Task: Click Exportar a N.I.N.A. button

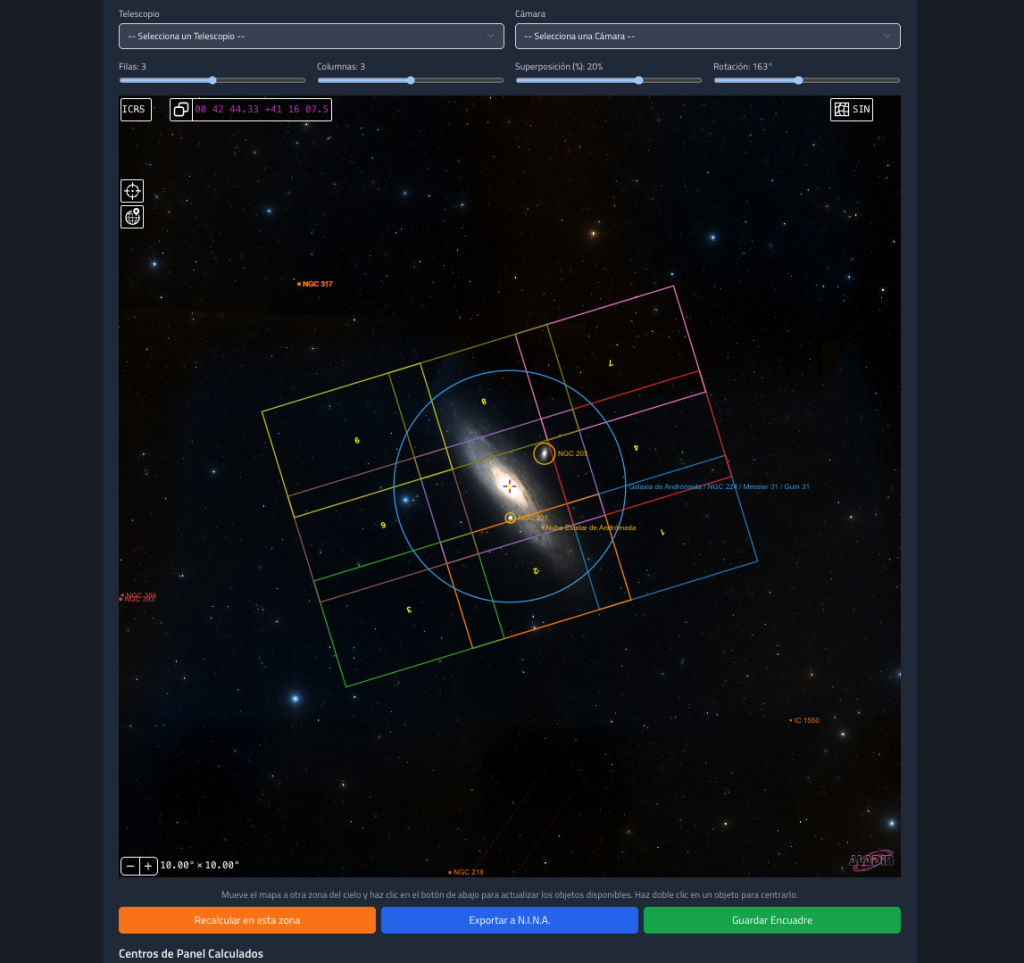Action: tap(509, 920)
